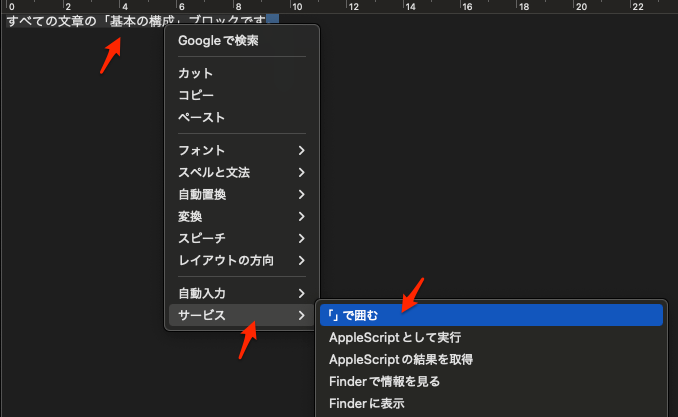Choose the 「」で囲む service
Screen dimensions: 678x417
pos(491,315)
